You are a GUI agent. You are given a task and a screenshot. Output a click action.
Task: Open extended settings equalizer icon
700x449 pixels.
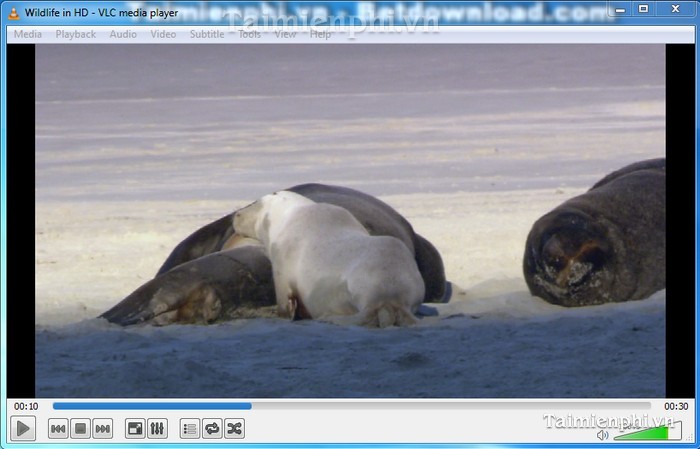[x=157, y=429]
